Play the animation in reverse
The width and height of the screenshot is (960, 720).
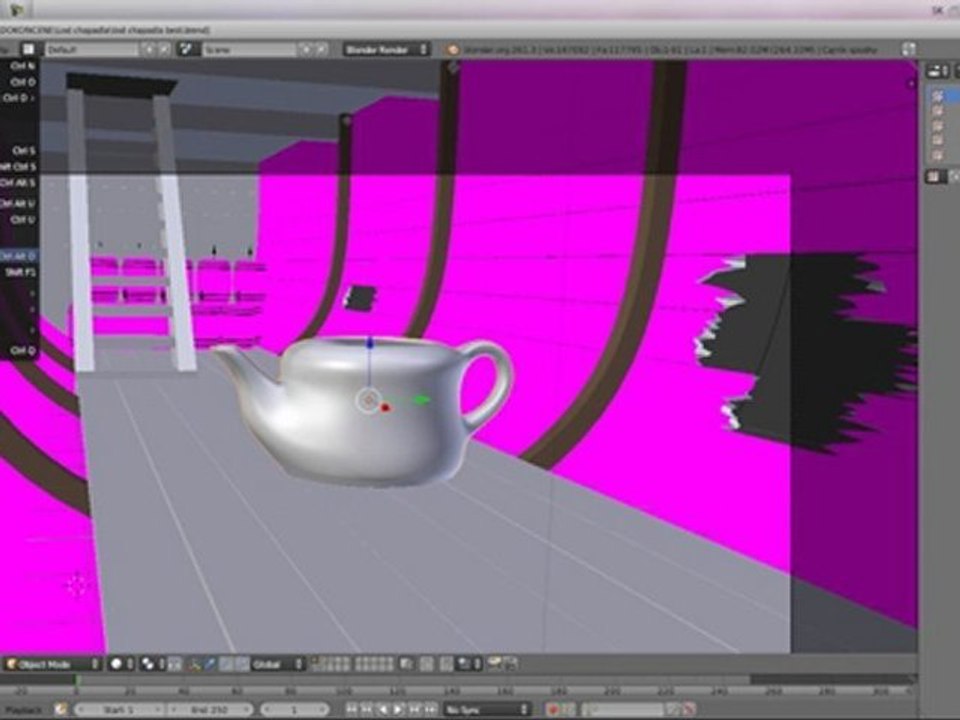(x=383, y=710)
